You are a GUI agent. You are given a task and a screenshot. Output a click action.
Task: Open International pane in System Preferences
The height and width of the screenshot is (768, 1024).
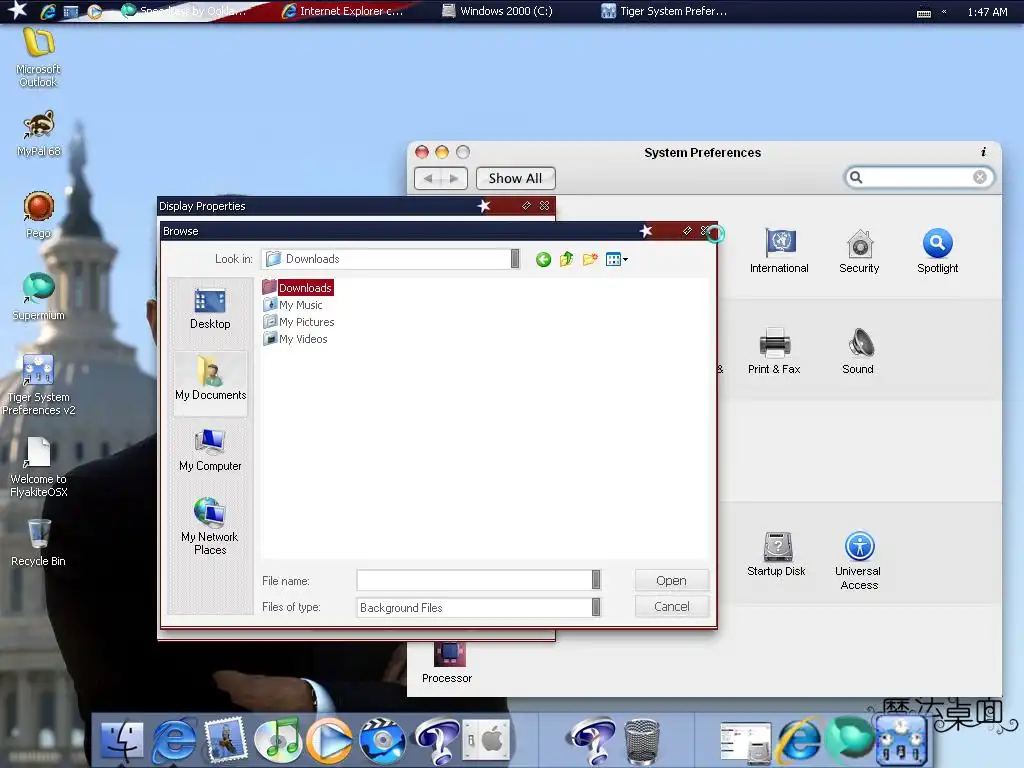[x=779, y=251]
